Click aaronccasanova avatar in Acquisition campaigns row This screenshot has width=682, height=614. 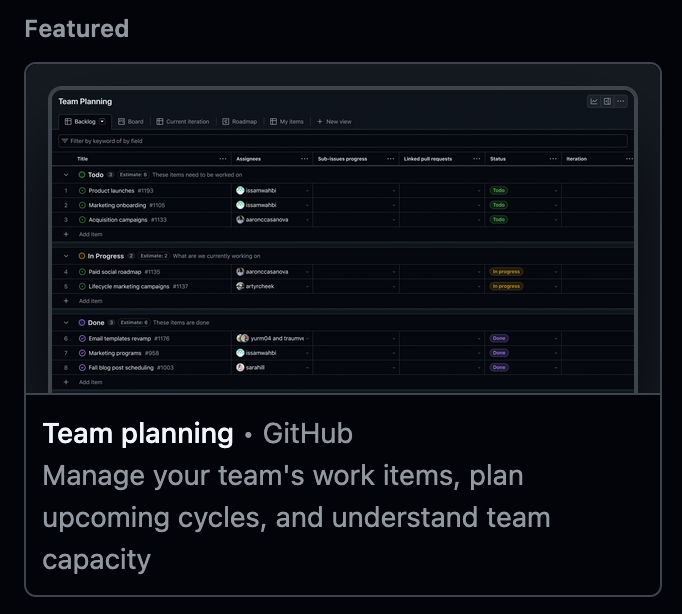click(240, 220)
